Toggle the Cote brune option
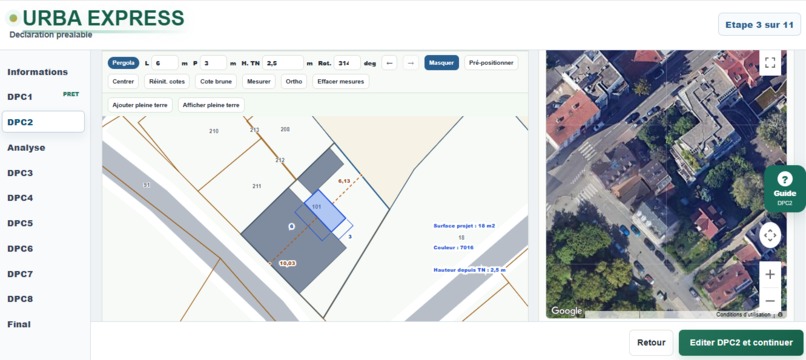 [x=216, y=81]
